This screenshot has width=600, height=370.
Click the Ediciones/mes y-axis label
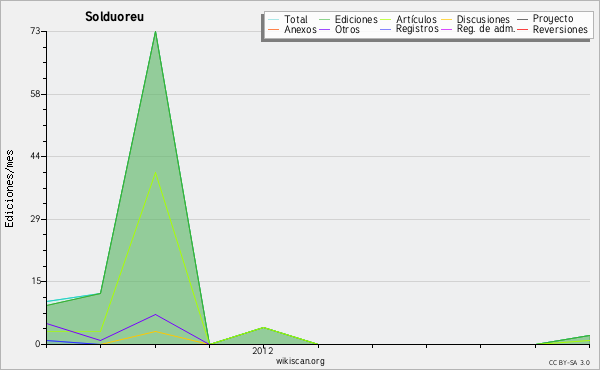(9, 189)
